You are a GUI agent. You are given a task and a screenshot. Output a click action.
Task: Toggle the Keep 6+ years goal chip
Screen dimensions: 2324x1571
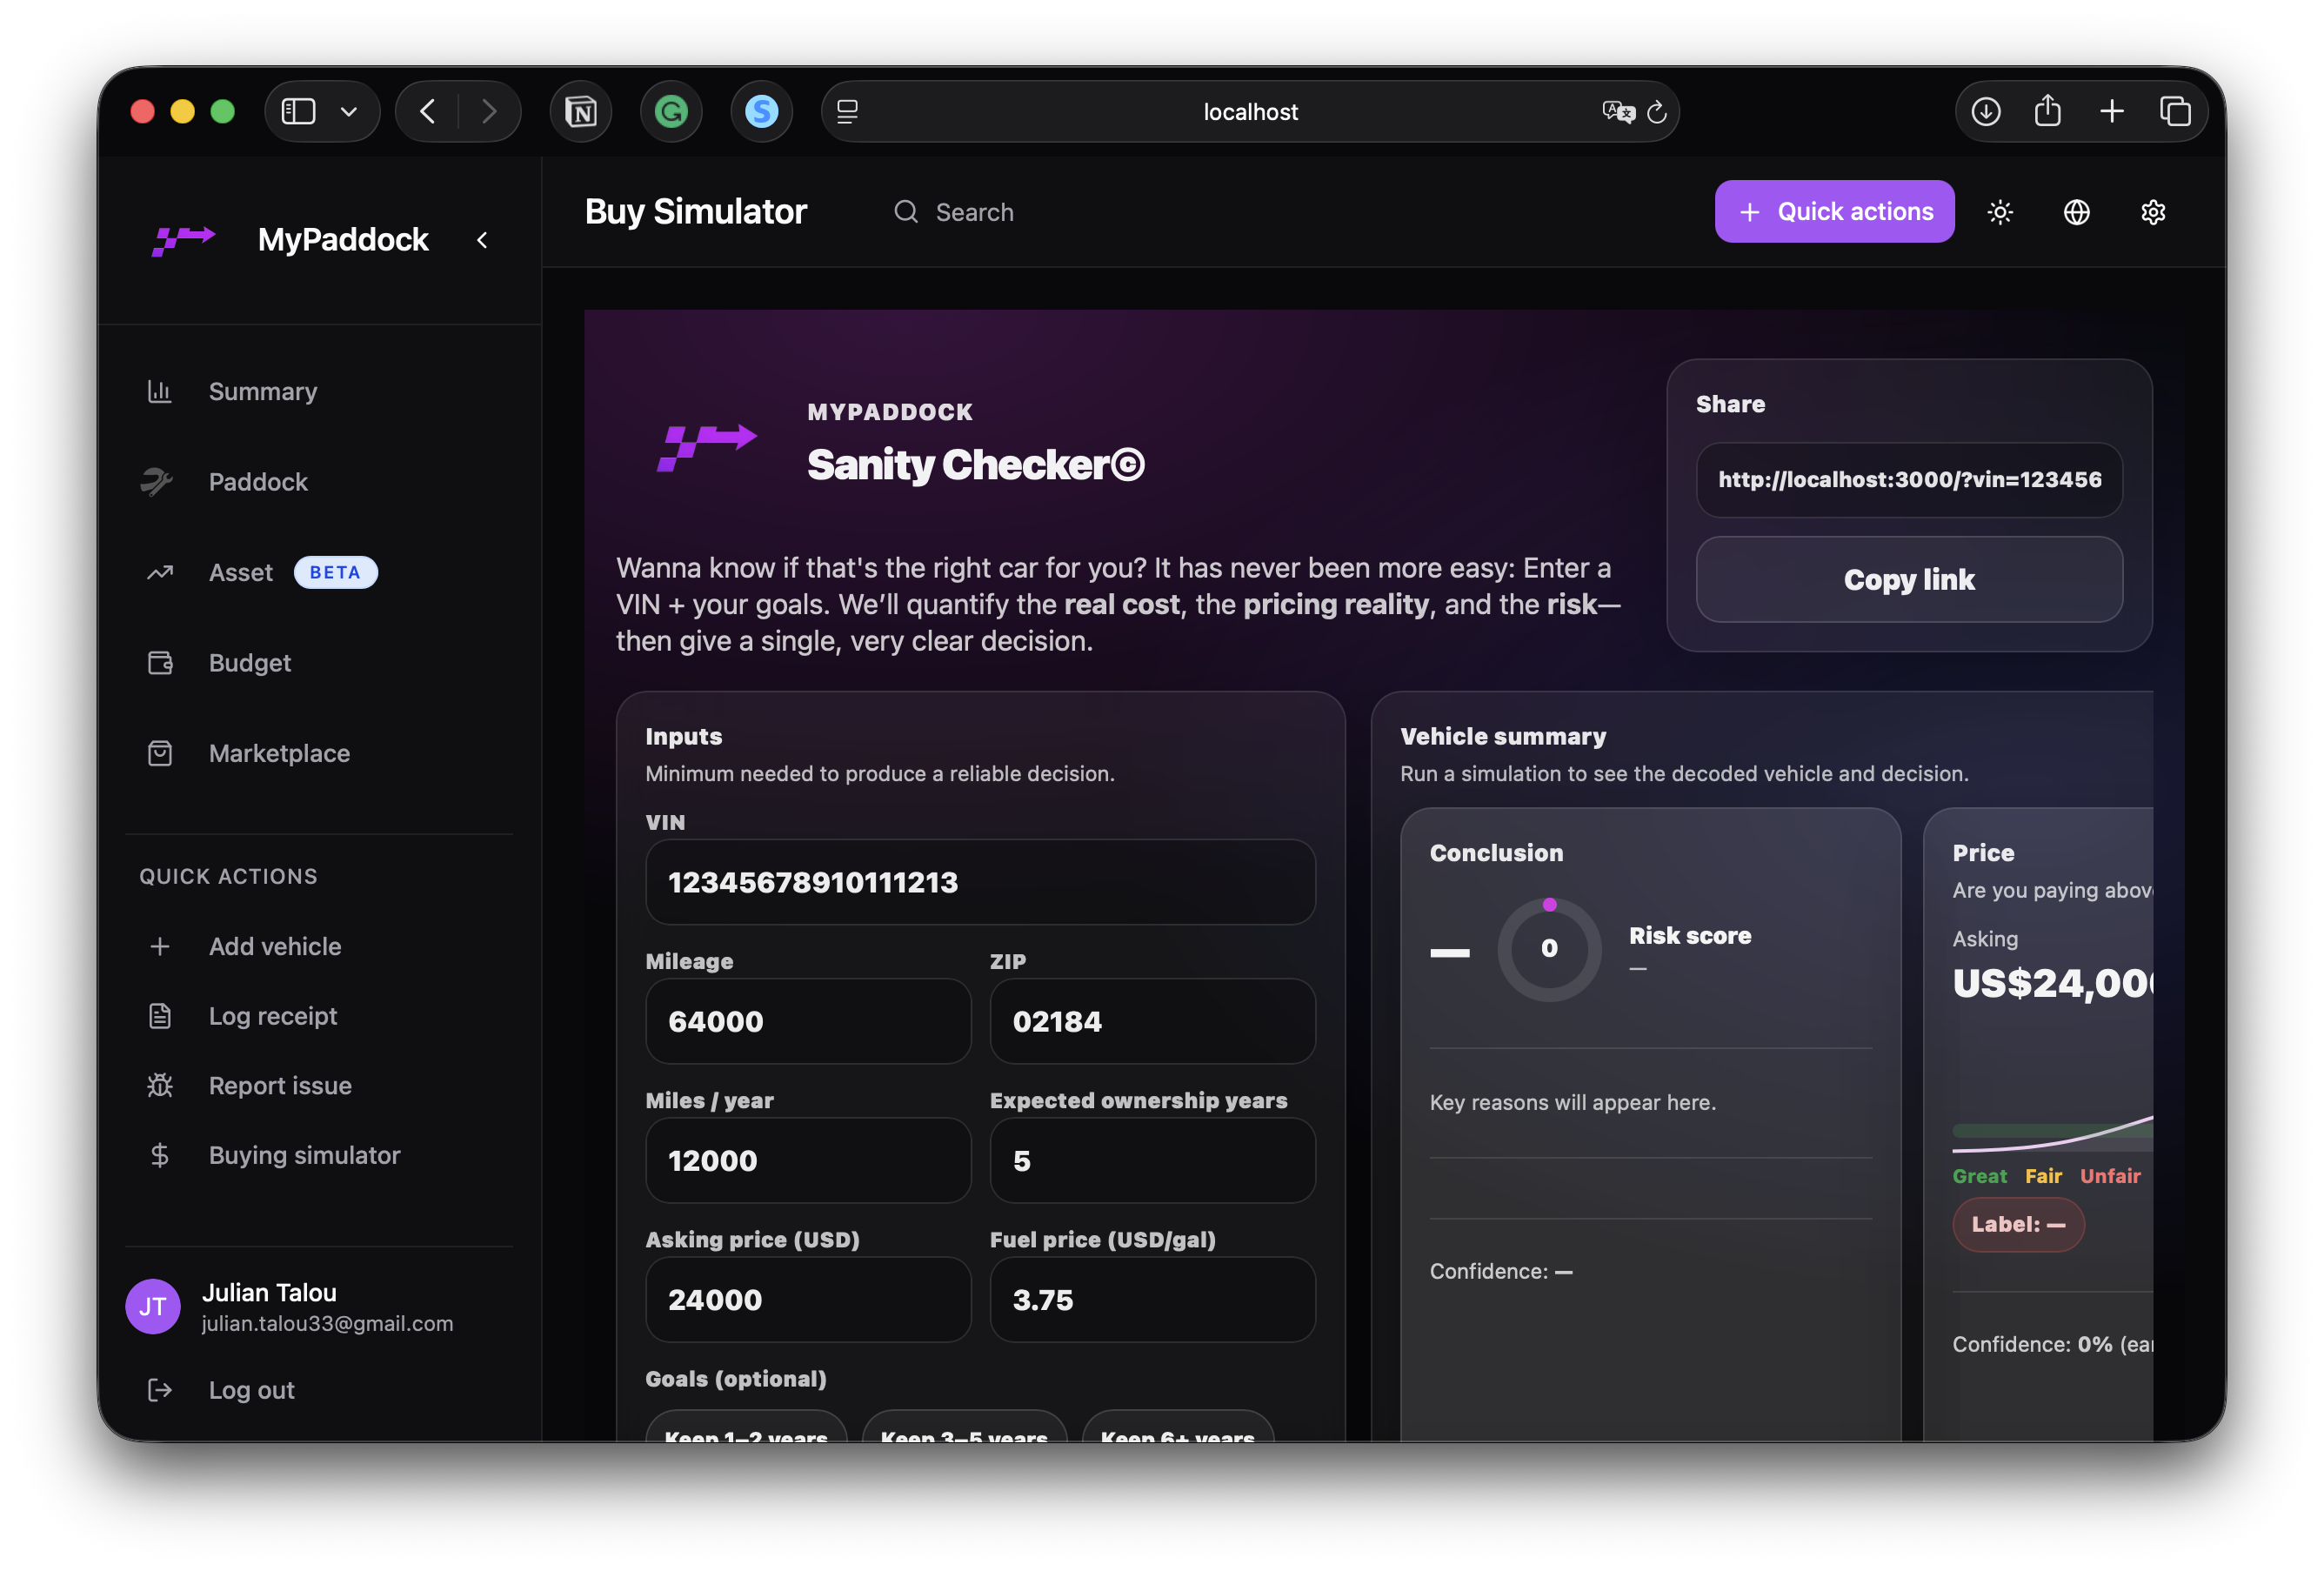tap(1177, 1430)
